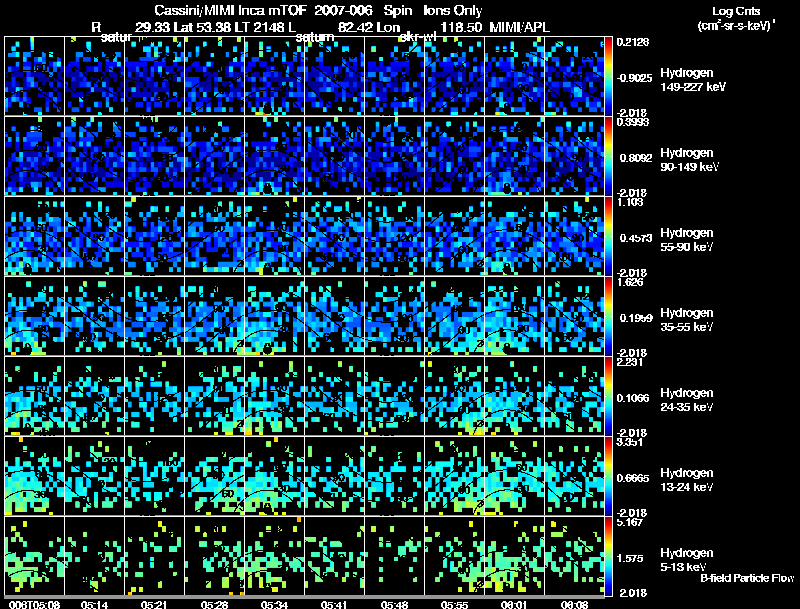Click the '29.33' radial distance value
800x609 pixels.
(153, 27)
